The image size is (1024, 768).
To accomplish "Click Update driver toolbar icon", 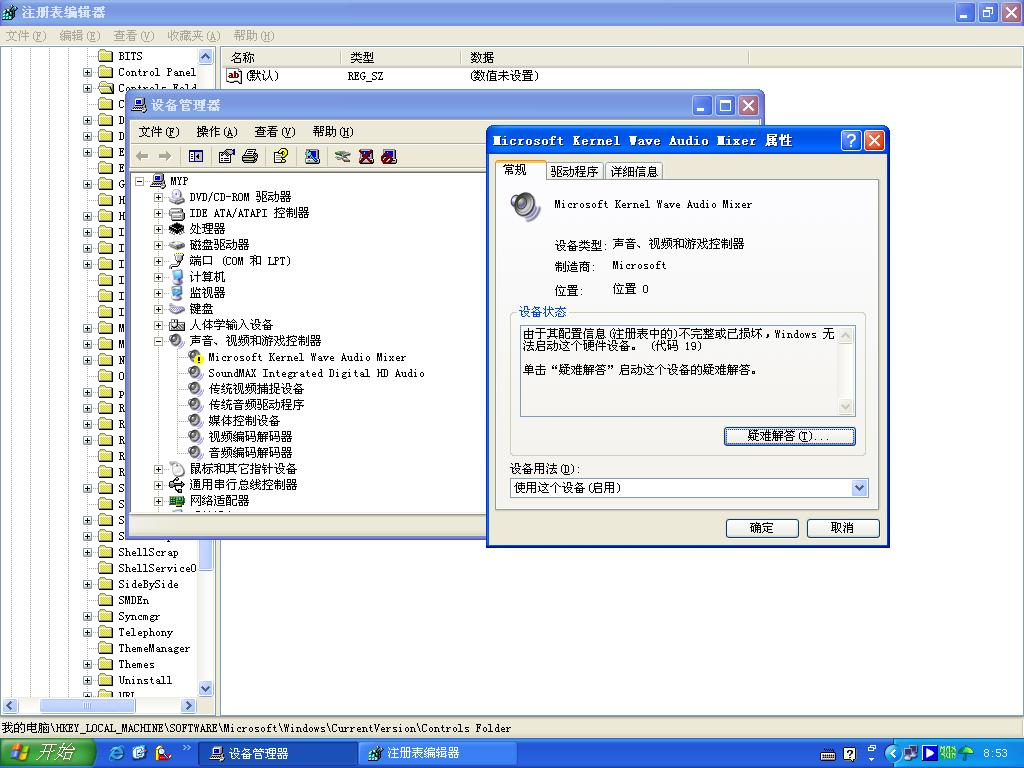I will [342, 157].
